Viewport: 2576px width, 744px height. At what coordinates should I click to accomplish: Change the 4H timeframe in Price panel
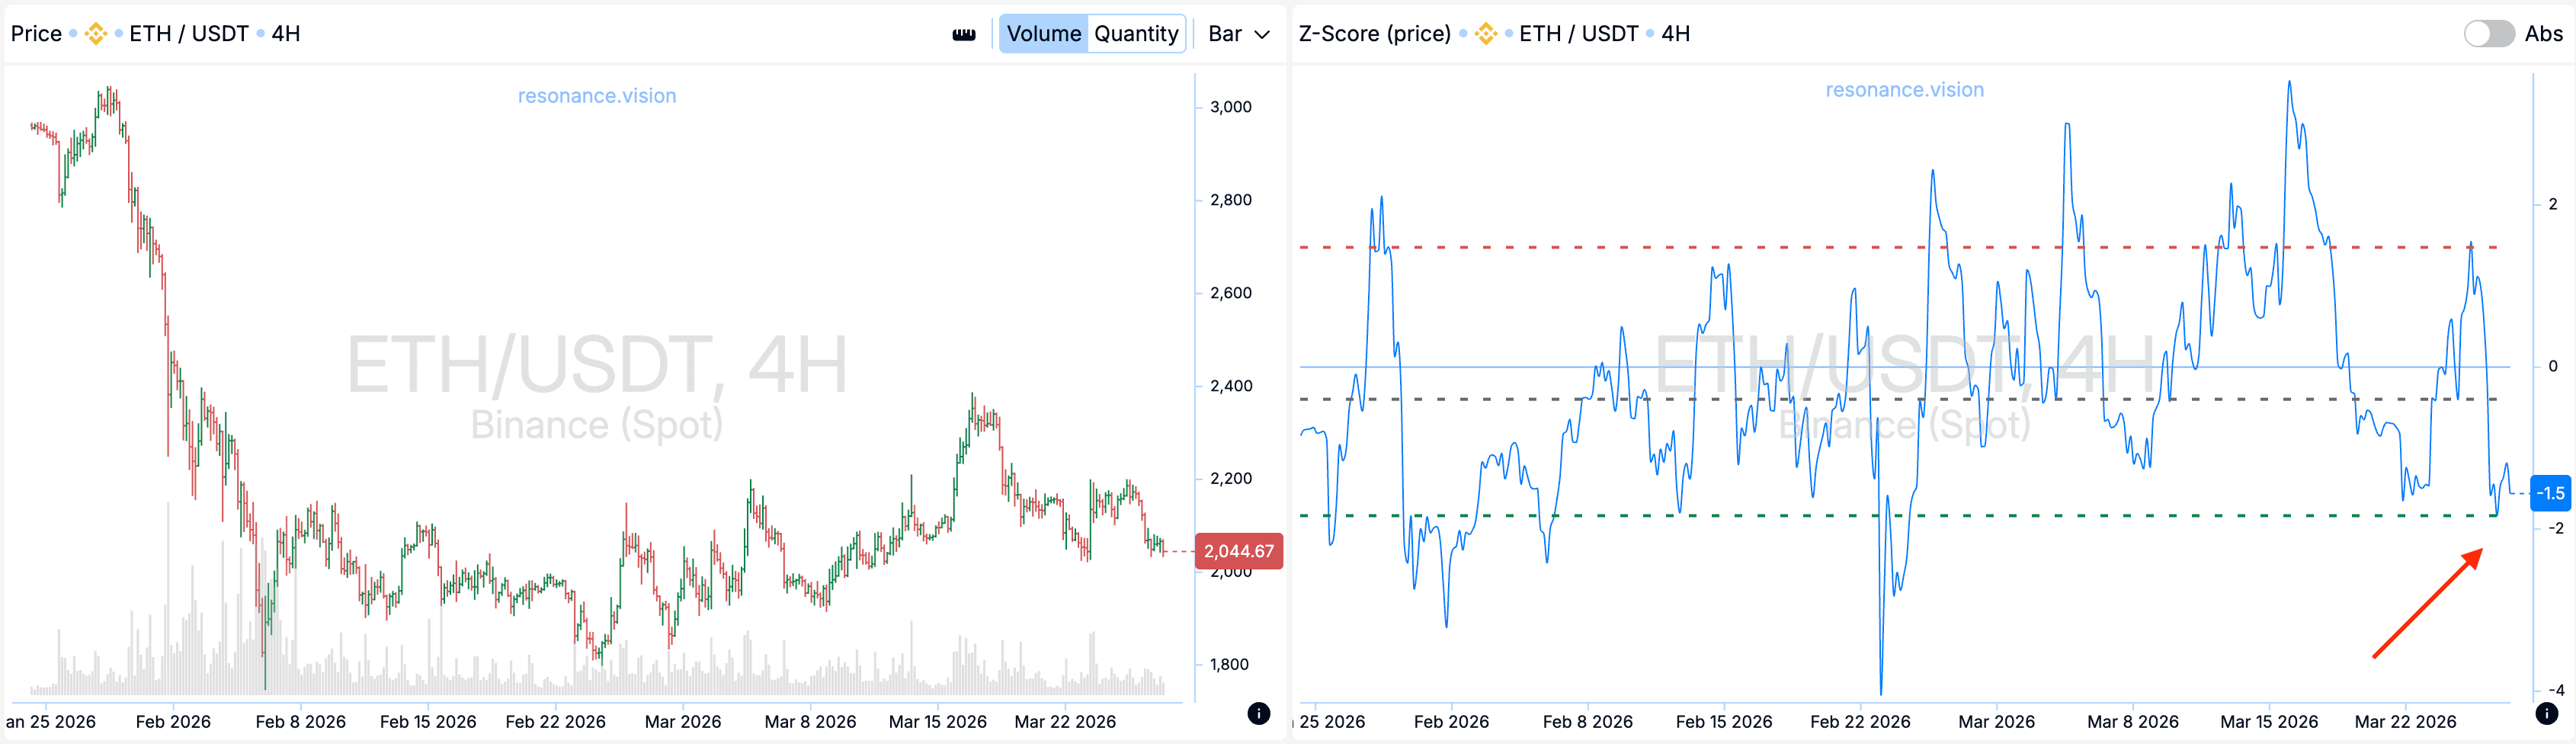(286, 34)
